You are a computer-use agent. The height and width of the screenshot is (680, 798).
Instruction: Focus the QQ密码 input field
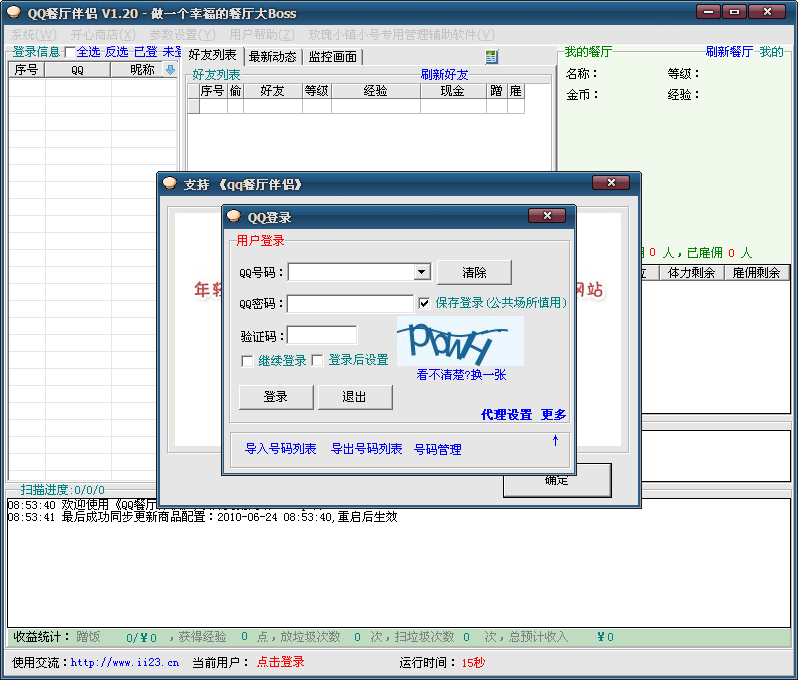coord(350,303)
